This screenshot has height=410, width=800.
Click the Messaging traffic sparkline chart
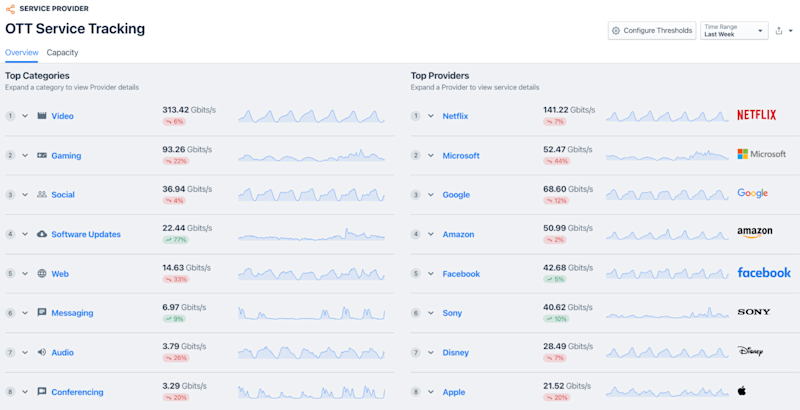click(x=311, y=313)
